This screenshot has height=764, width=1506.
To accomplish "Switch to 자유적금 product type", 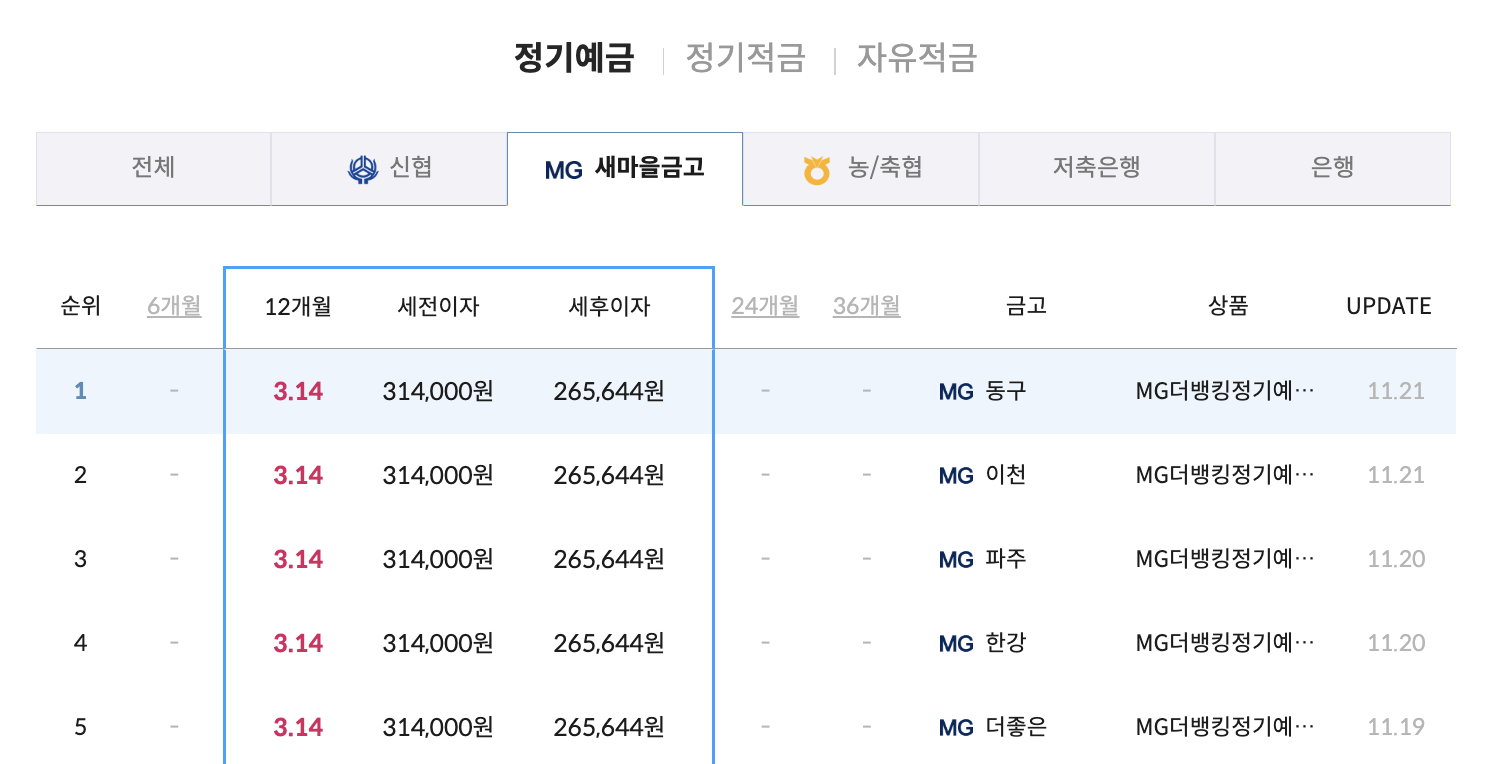I will coord(916,57).
